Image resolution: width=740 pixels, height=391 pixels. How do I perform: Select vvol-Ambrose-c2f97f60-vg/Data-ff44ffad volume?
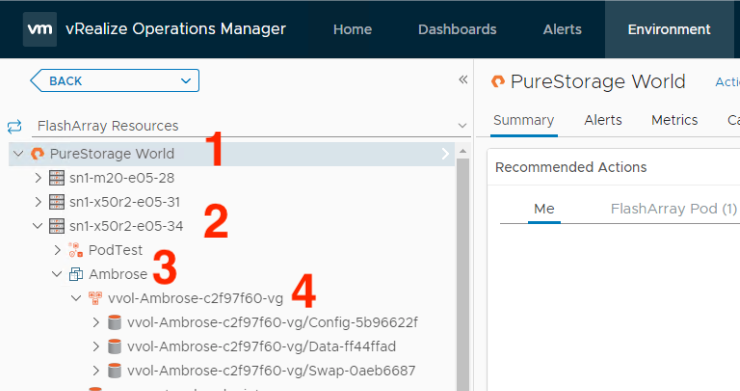point(261,347)
